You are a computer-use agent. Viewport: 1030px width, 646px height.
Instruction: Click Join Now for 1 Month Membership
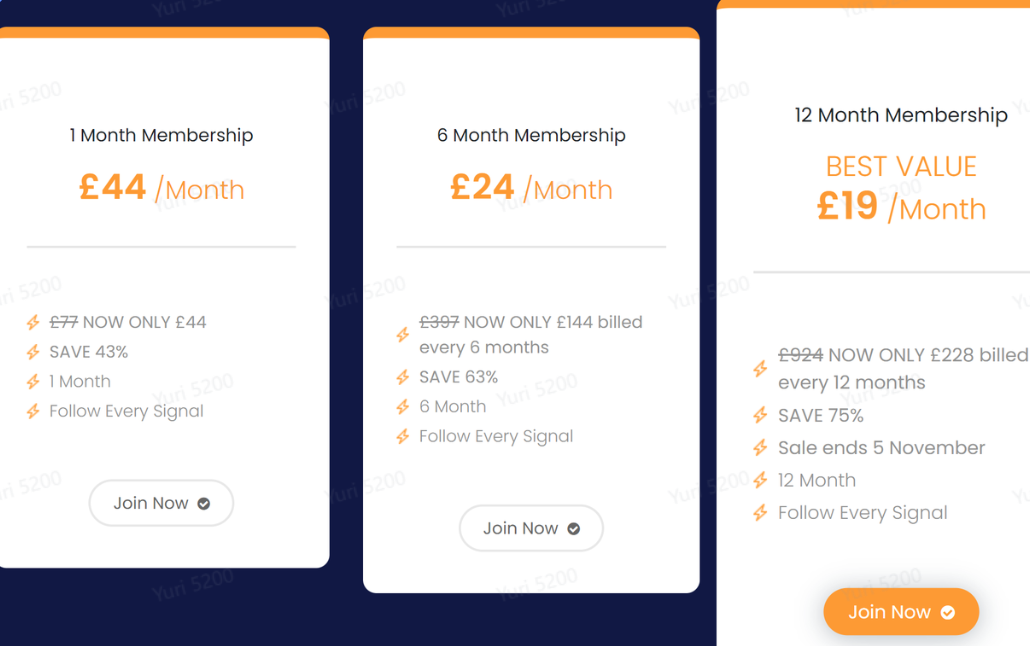click(161, 503)
